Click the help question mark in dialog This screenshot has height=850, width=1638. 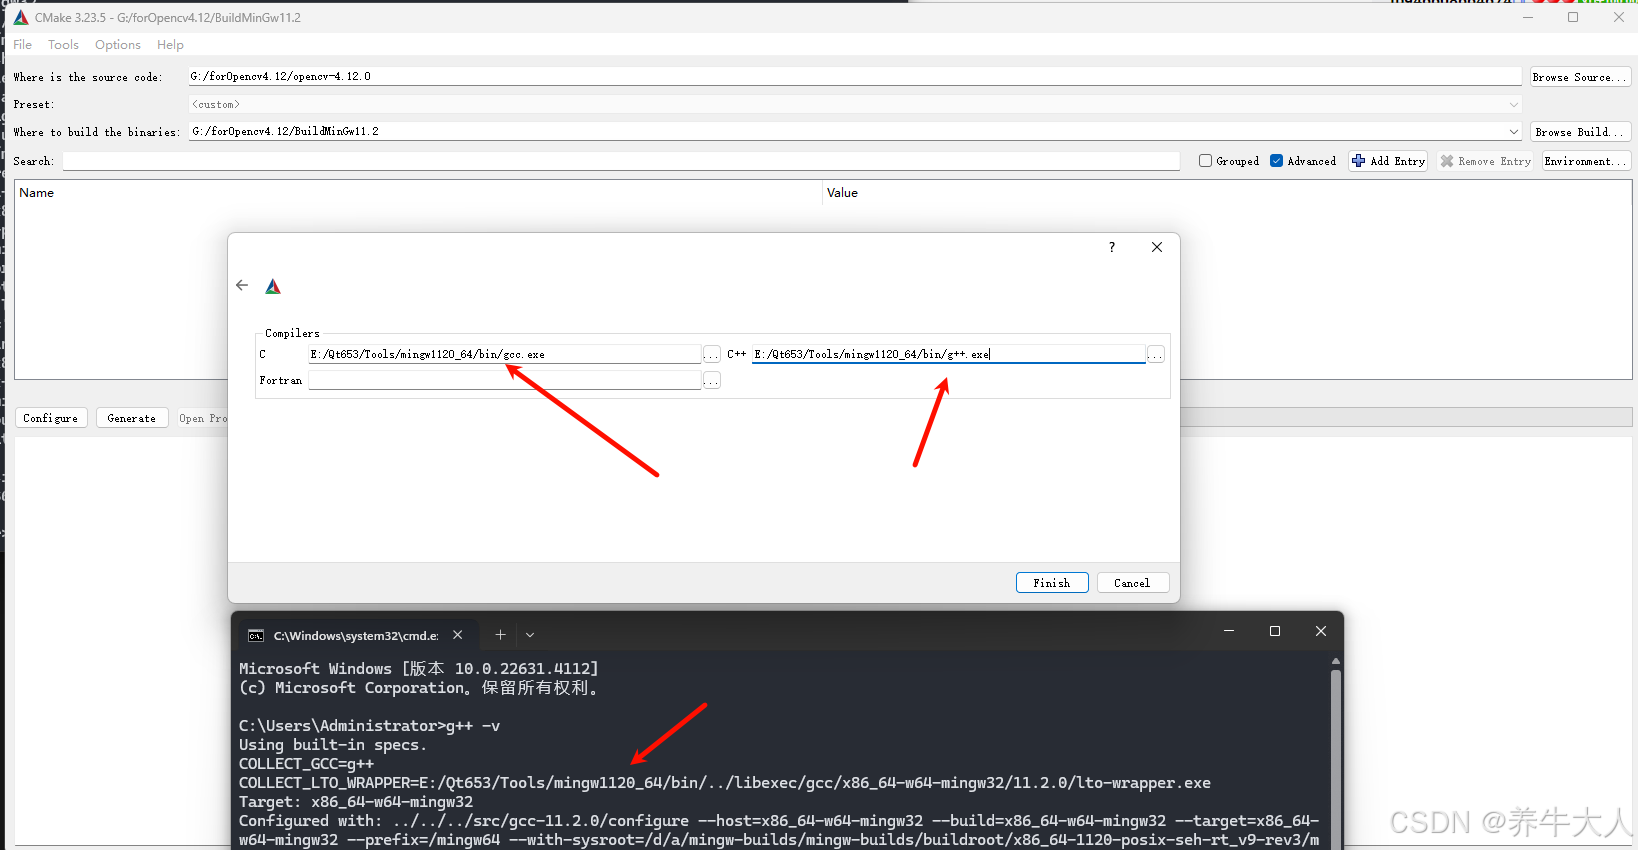(1112, 247)
